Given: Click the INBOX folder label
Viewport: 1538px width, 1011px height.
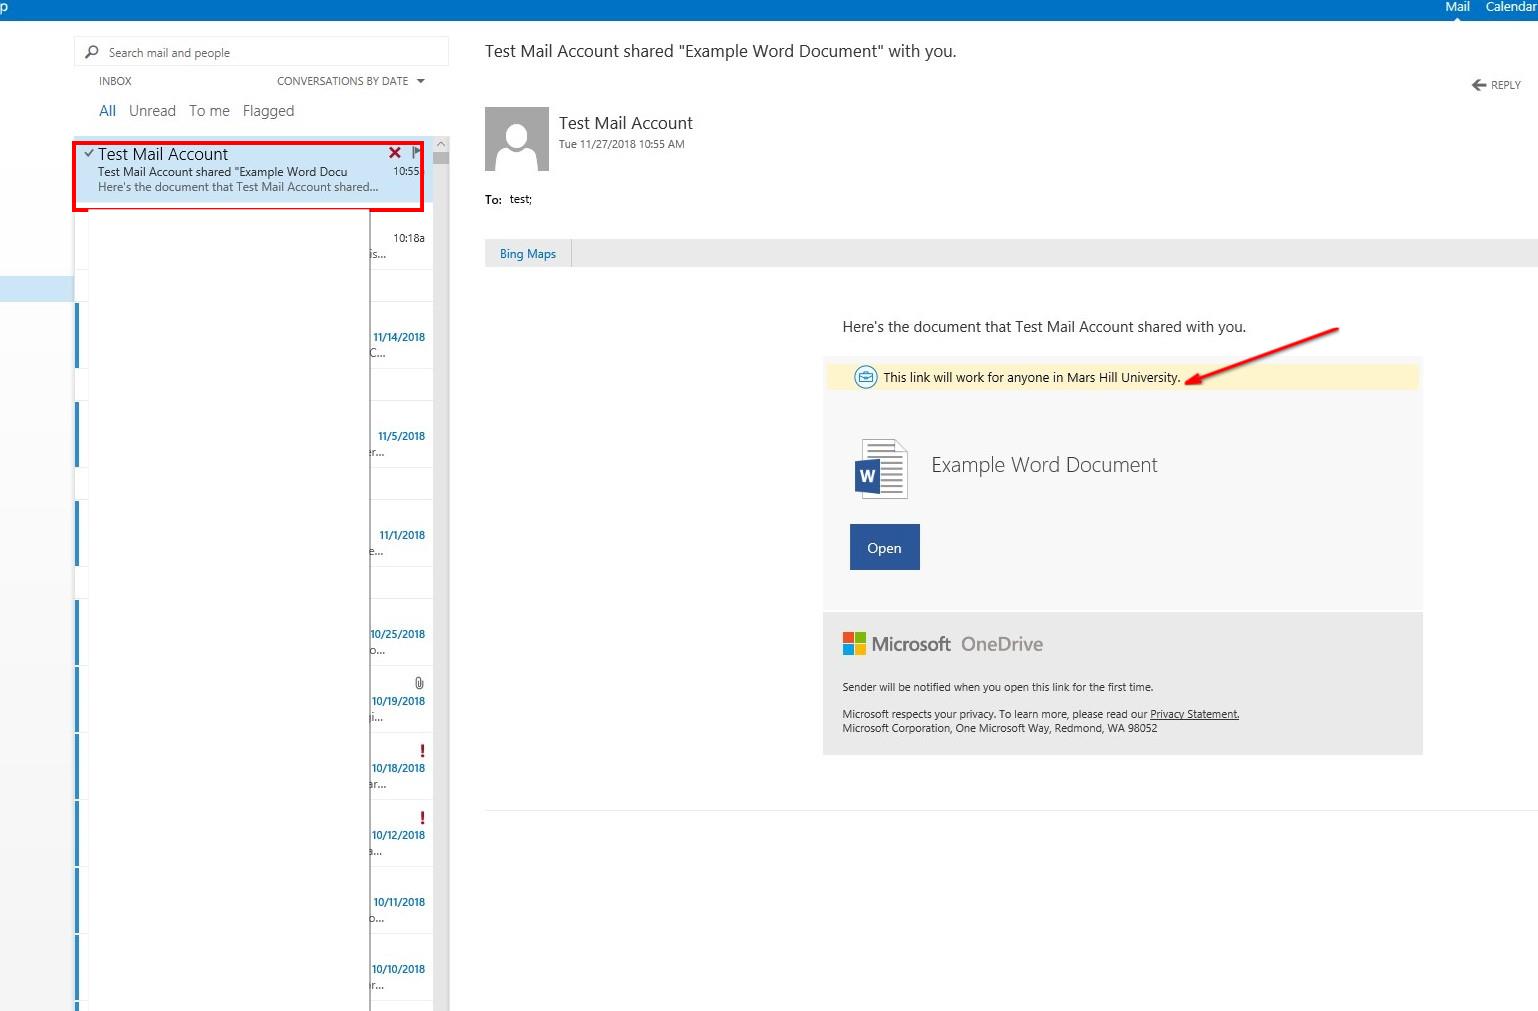Looking at the screenshot, I should (115, 81).
